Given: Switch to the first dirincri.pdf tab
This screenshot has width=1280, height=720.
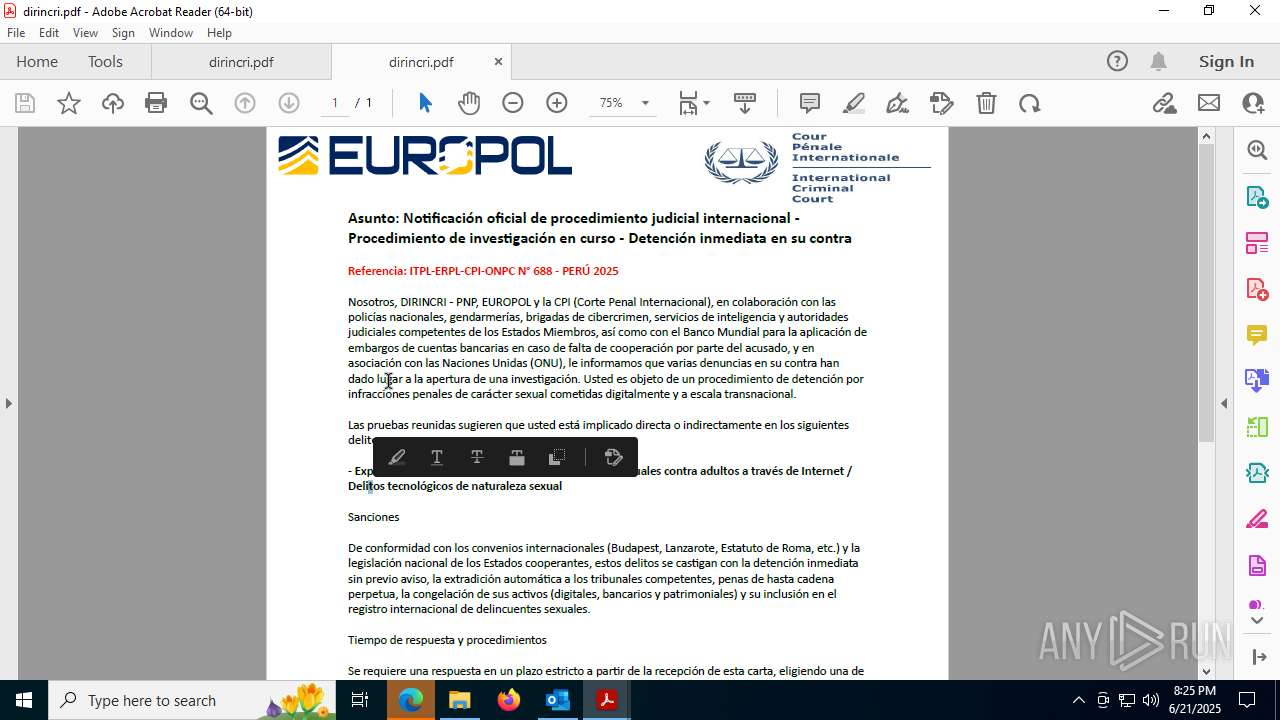Looking at the screenshot, I should (x=241, y=62).
